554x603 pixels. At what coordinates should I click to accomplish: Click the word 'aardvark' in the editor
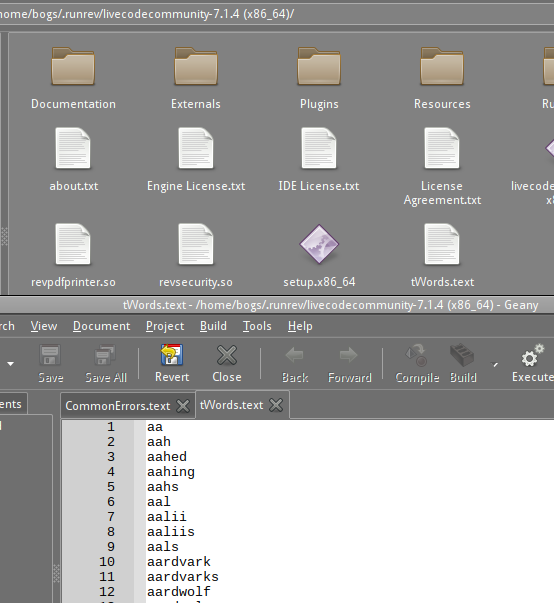click(179, 562)
